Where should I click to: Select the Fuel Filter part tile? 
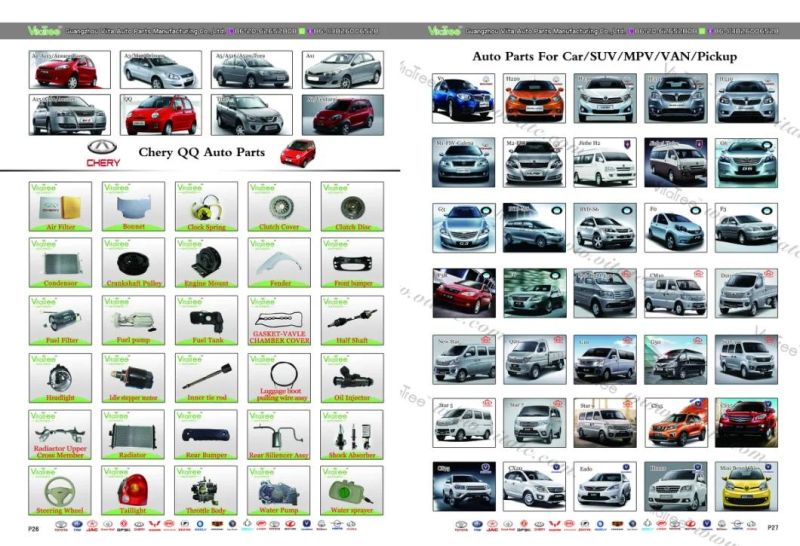[60, 320]
